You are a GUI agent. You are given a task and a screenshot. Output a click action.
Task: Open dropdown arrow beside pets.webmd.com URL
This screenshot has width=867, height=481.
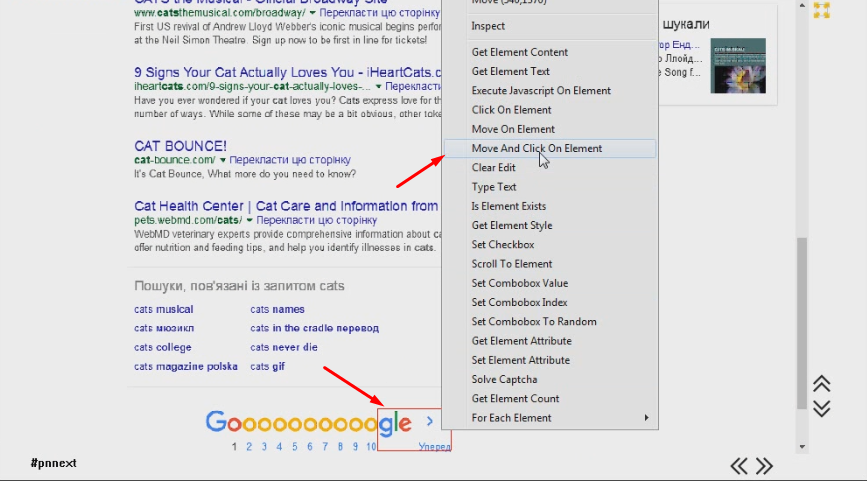[x=250, y=219]
